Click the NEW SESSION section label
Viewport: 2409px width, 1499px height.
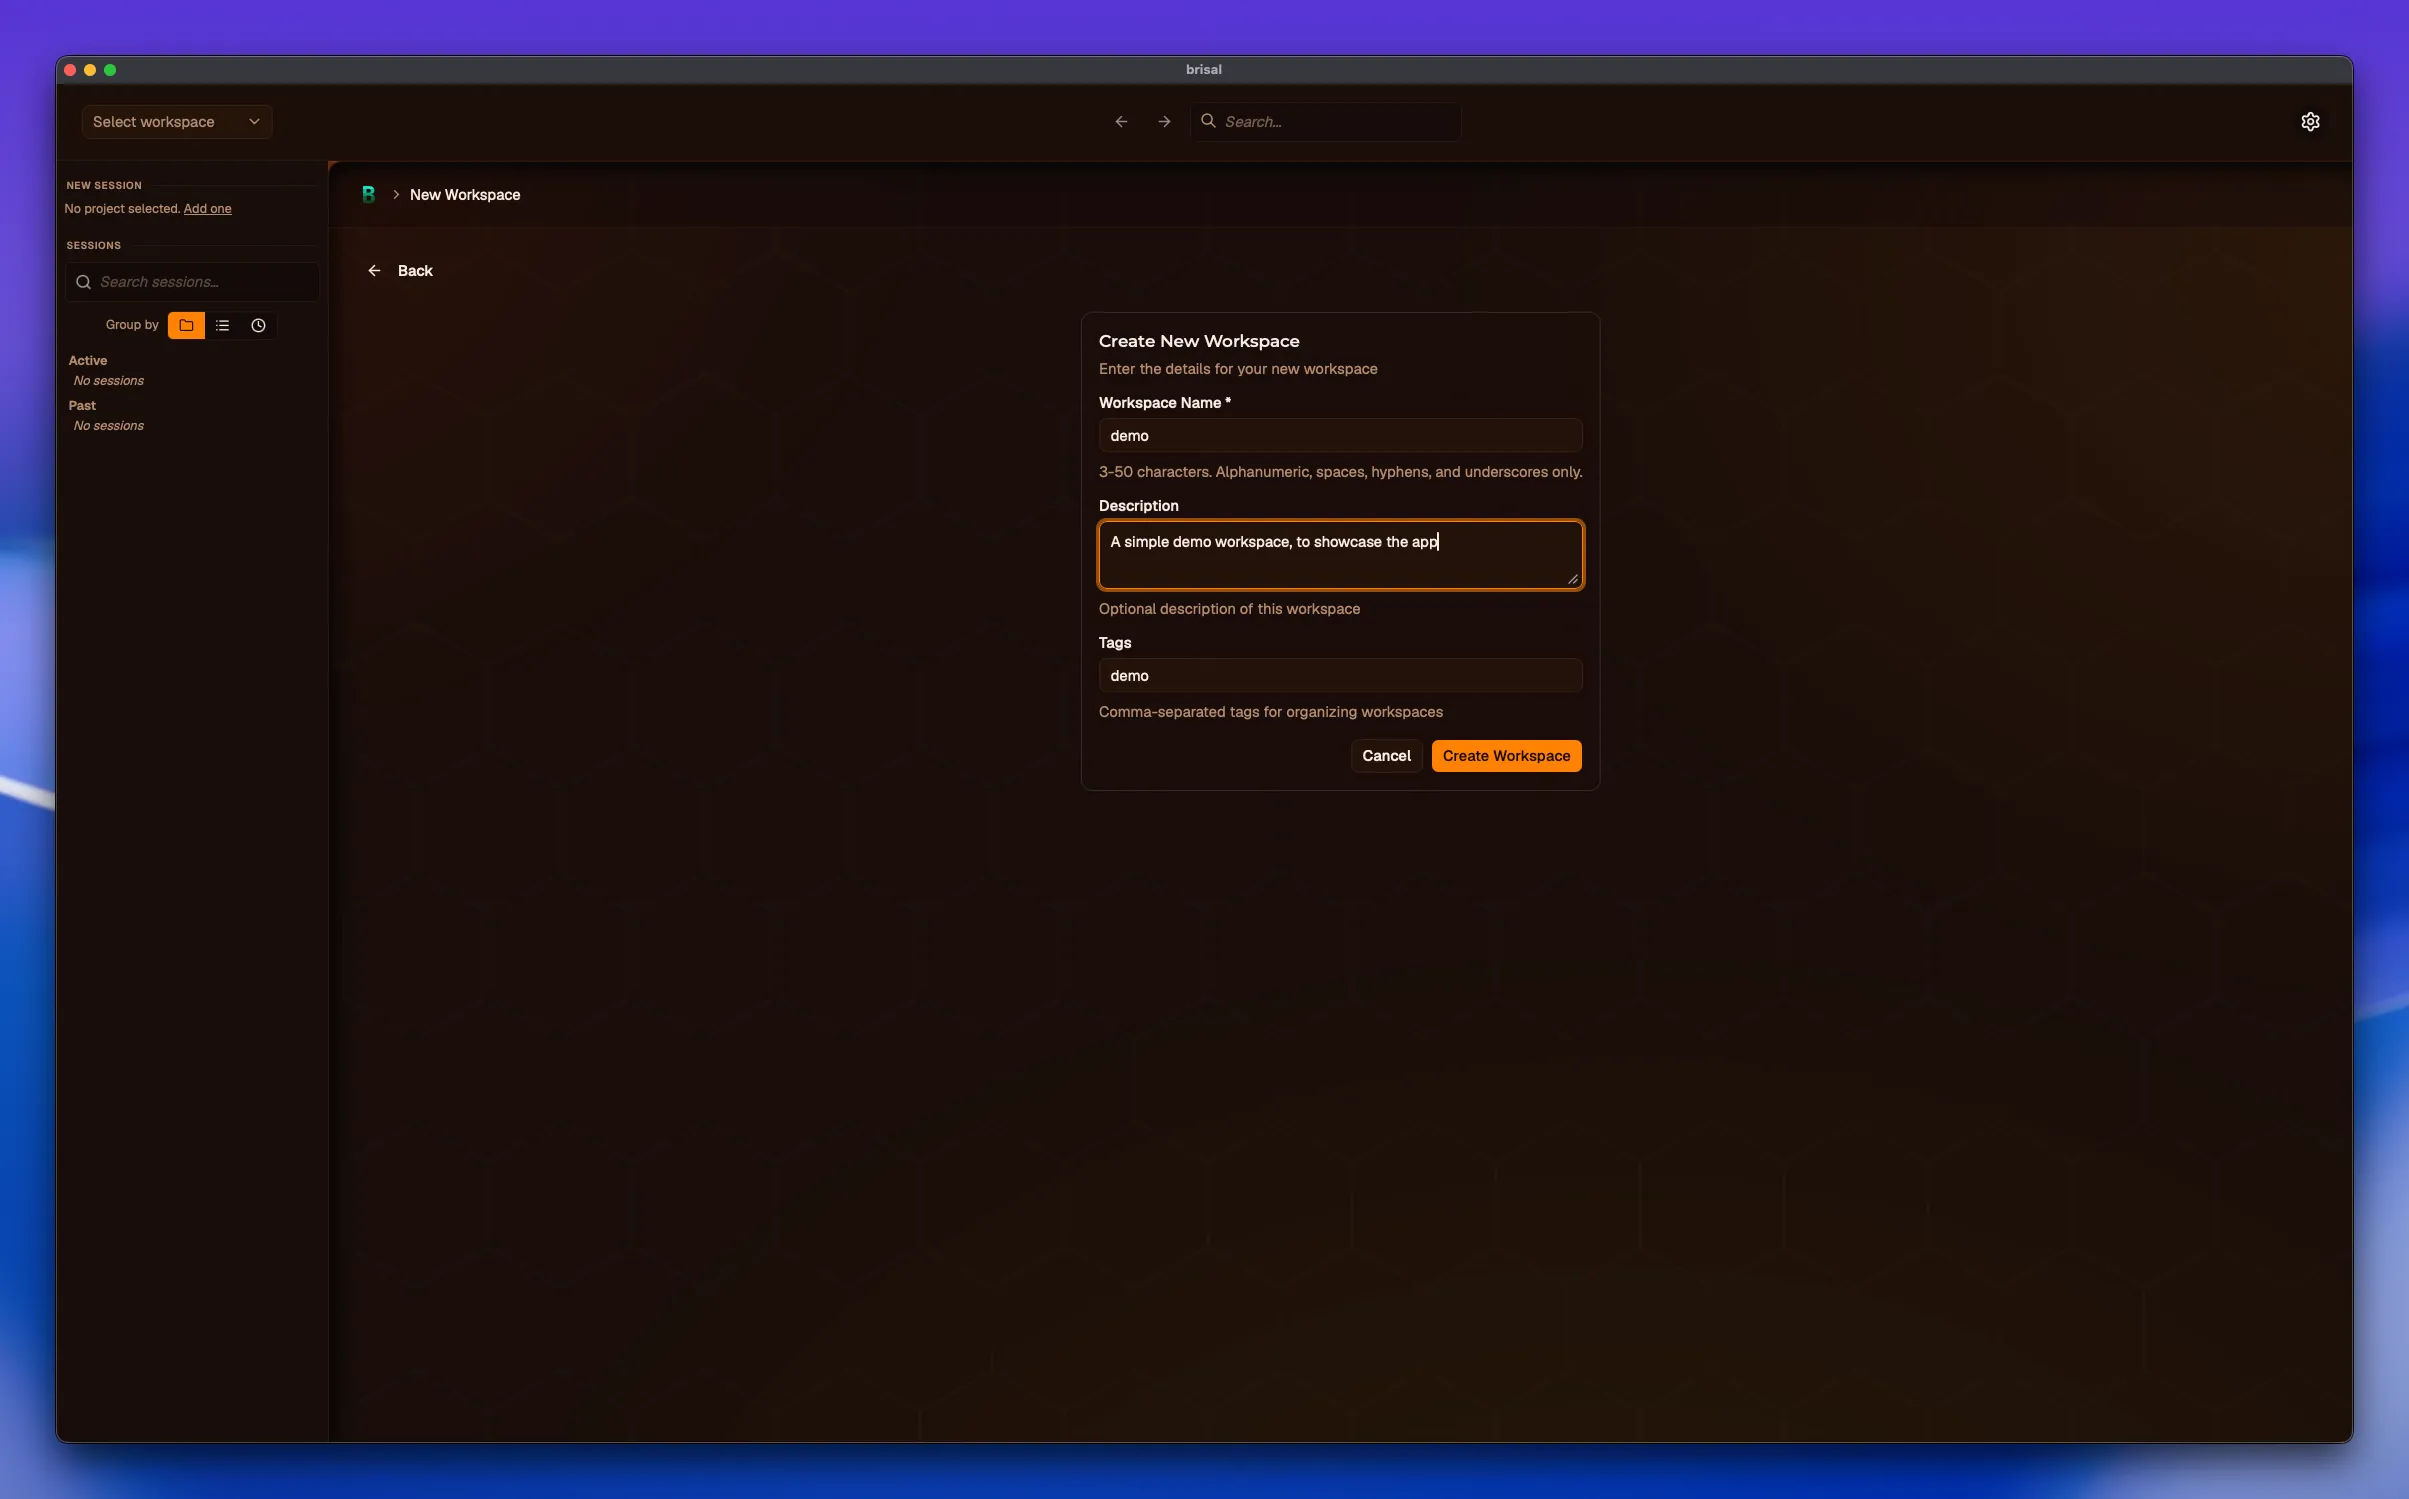coord(104,185)
